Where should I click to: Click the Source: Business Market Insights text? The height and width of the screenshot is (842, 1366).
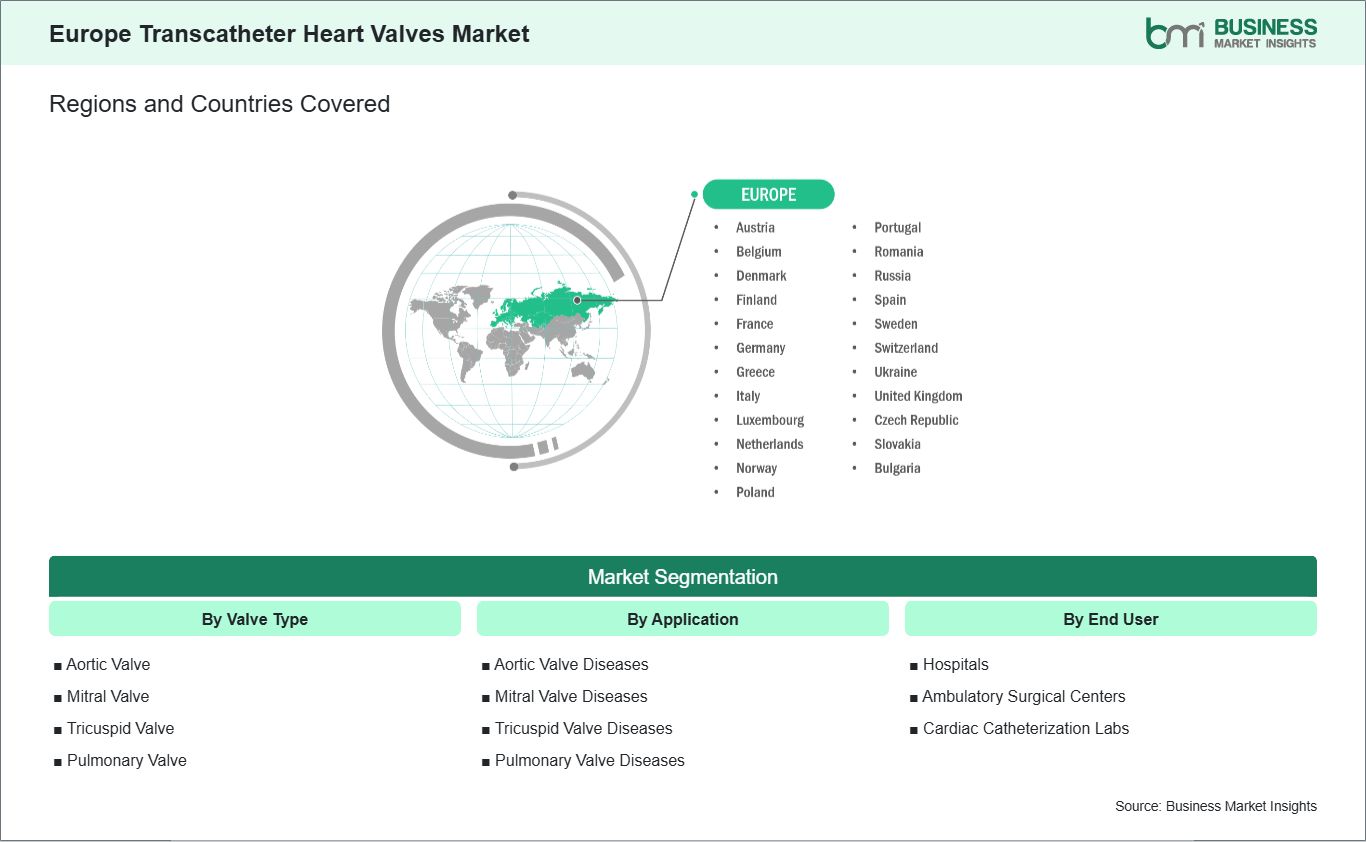tap(1215, 806)
